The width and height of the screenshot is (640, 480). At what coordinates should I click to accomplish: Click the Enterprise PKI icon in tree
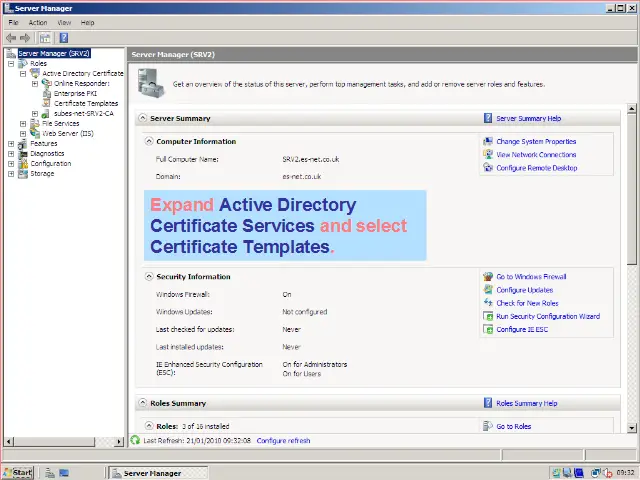point(47,93)
